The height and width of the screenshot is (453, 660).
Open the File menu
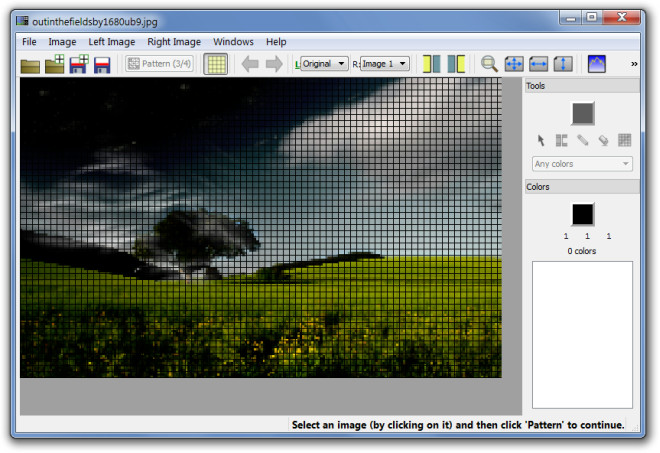(x=29, y=42)
